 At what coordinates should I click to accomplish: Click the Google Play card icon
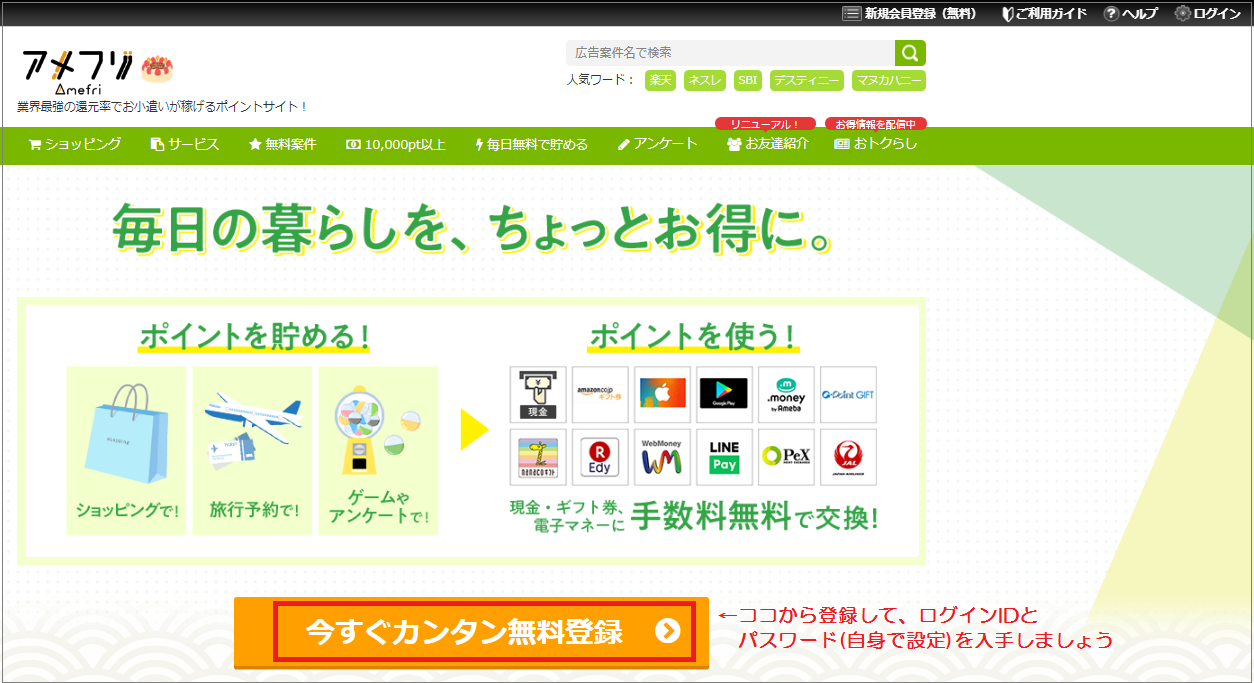click(x=724, y=395)
